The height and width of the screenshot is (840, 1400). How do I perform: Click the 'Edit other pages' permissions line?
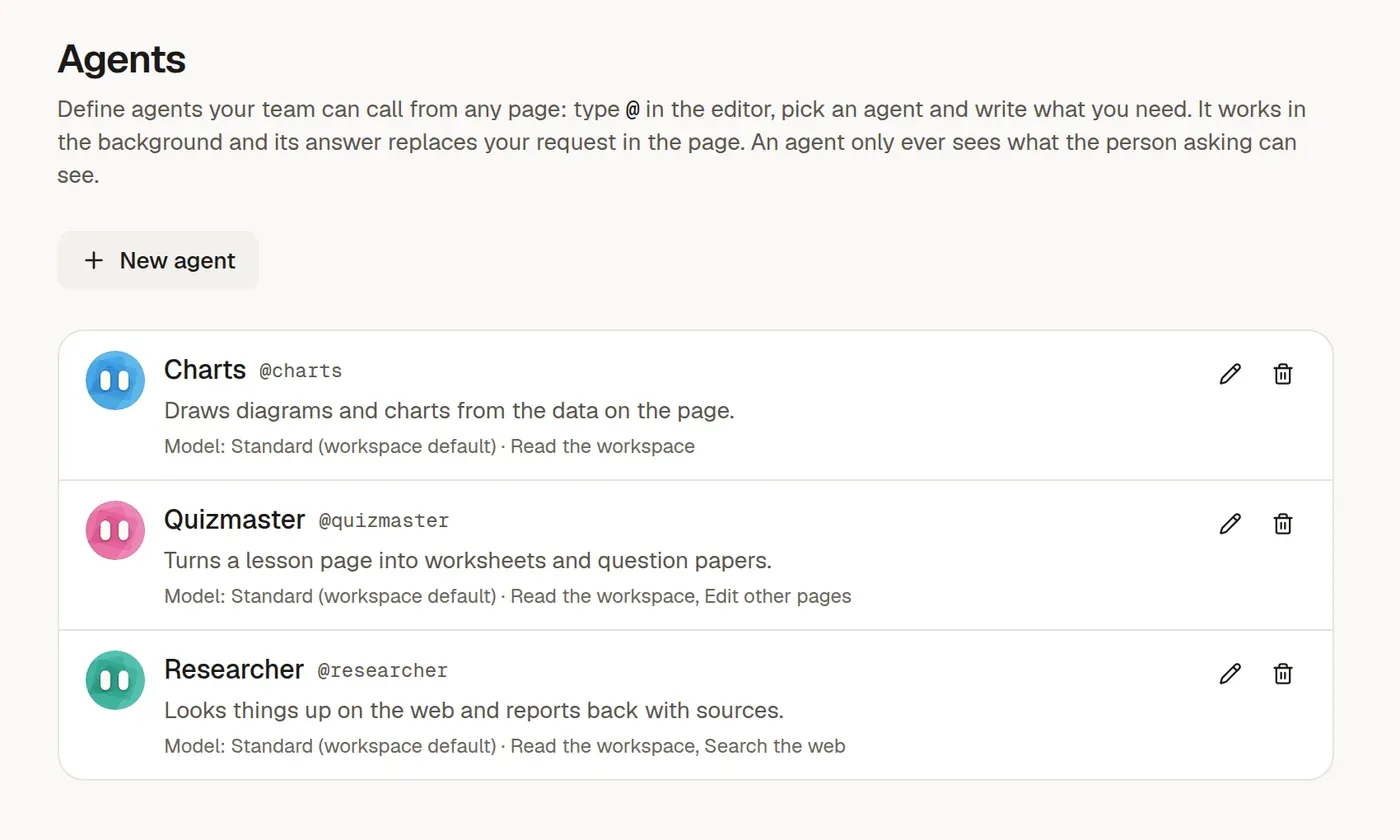pos(508,596)
